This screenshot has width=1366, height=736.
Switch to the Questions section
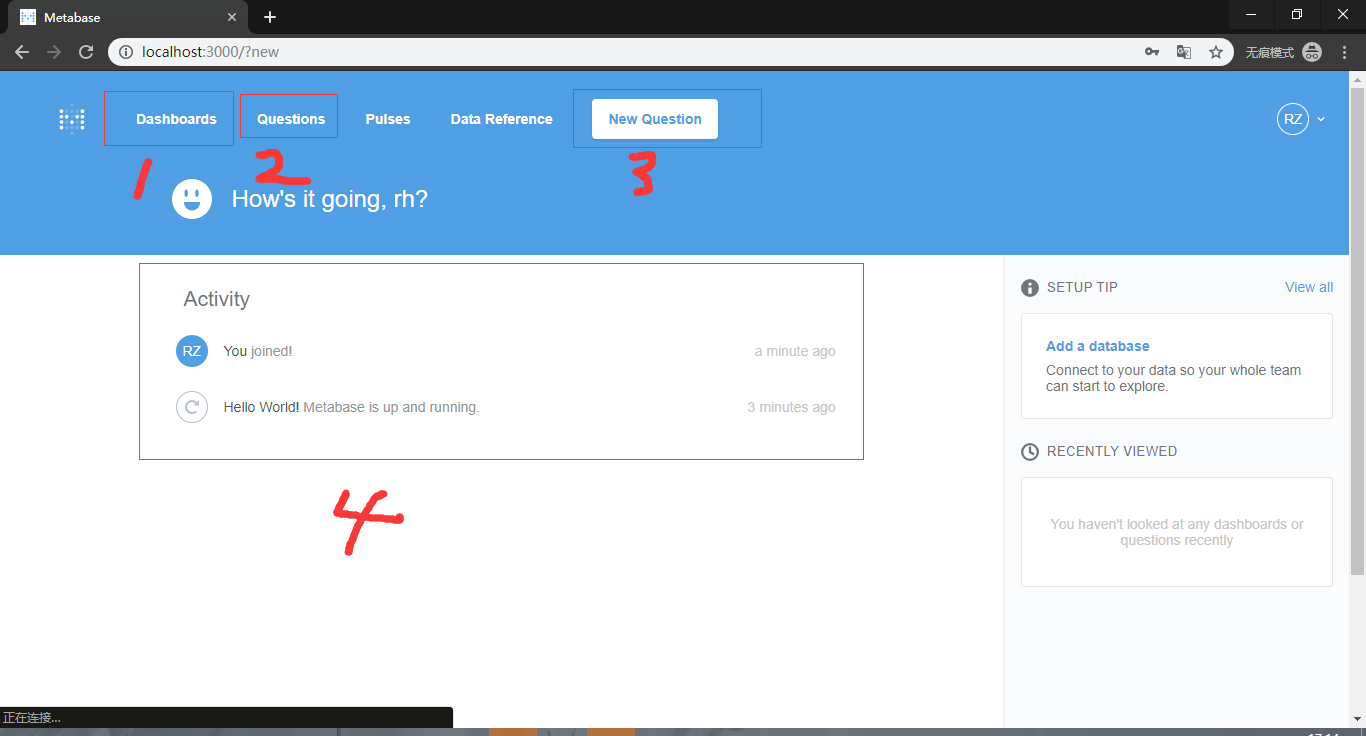(x=289, y=117)
